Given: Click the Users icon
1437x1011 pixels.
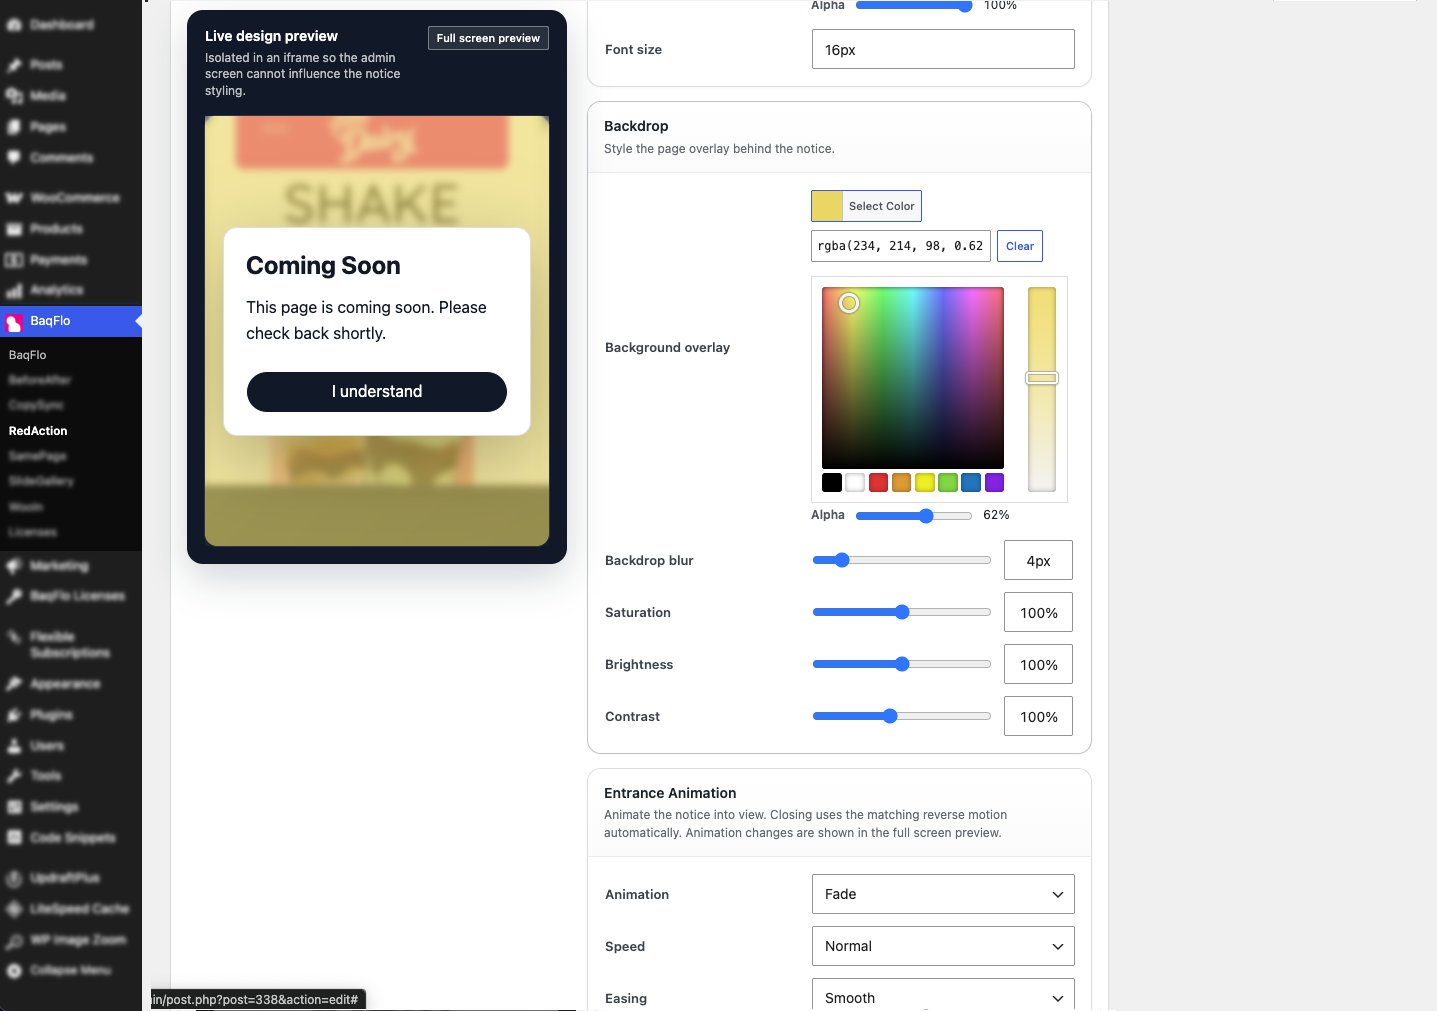Looking at the screenshot, I should coord(14,746).
